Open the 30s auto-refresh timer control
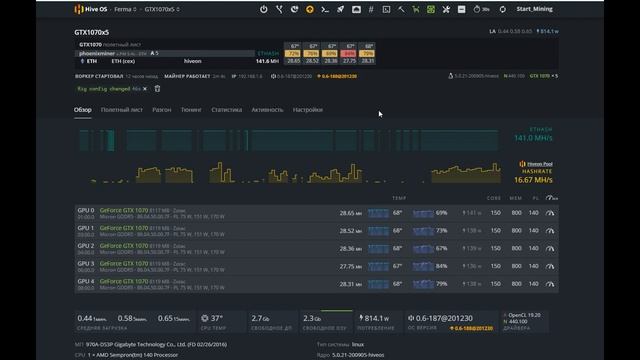The height and width of the screenshot is (360, 640). 481,9
